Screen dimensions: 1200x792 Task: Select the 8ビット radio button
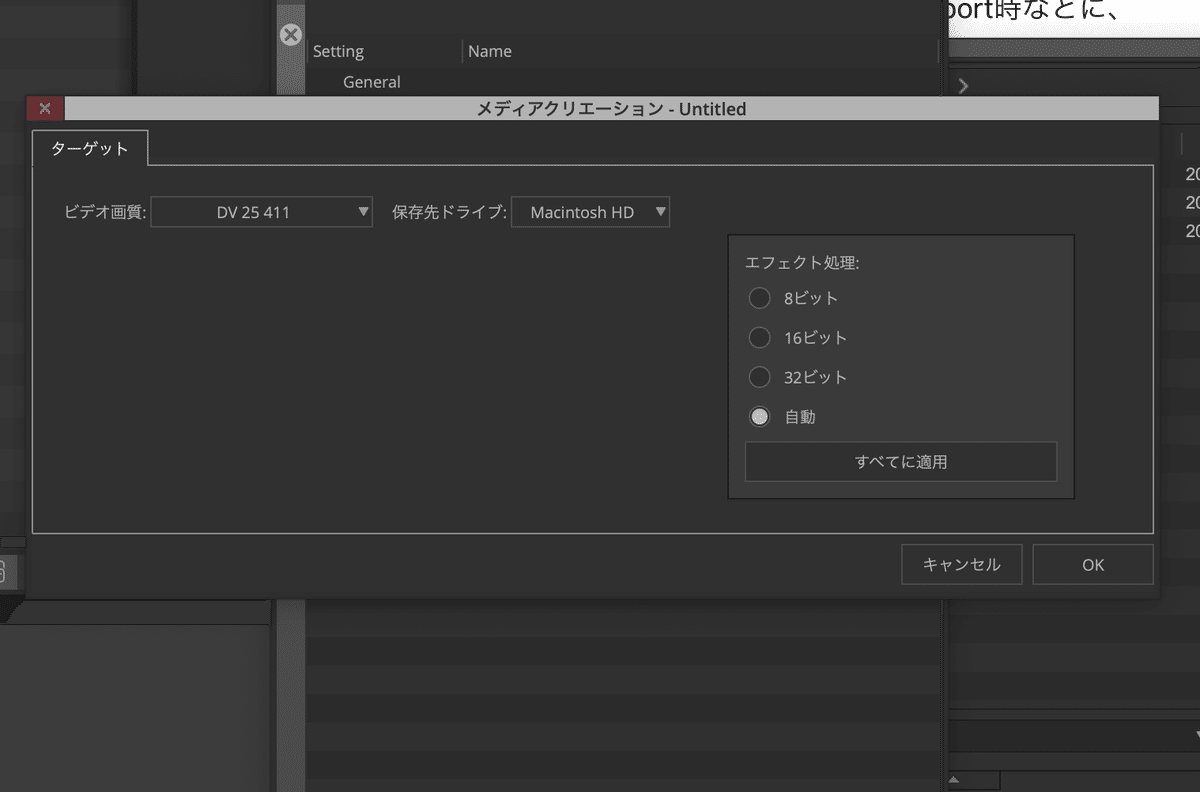(x=759, y=297)
